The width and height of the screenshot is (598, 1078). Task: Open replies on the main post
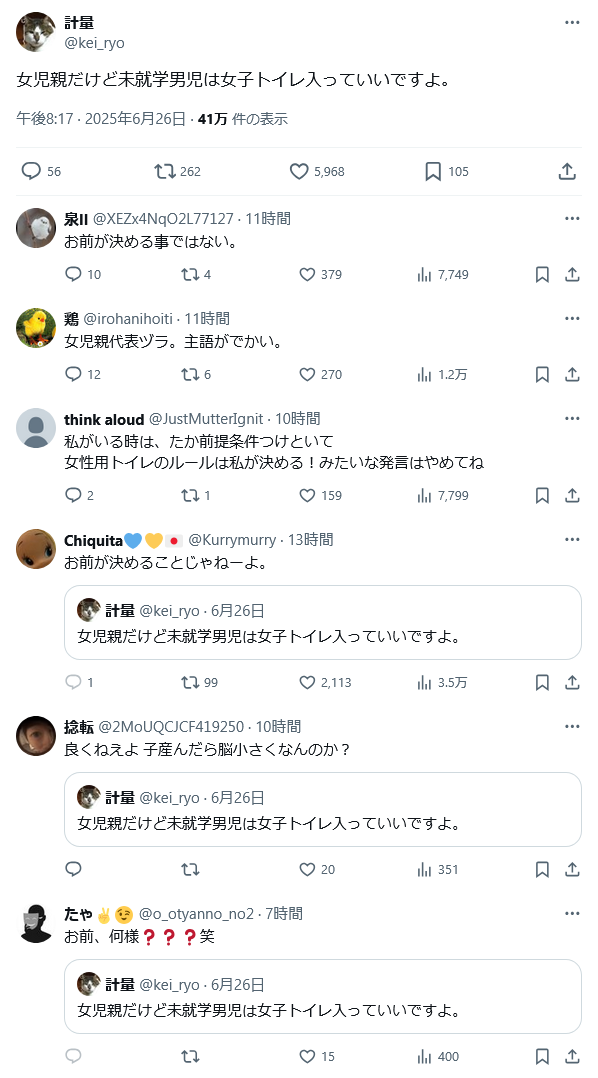point(41,171)
